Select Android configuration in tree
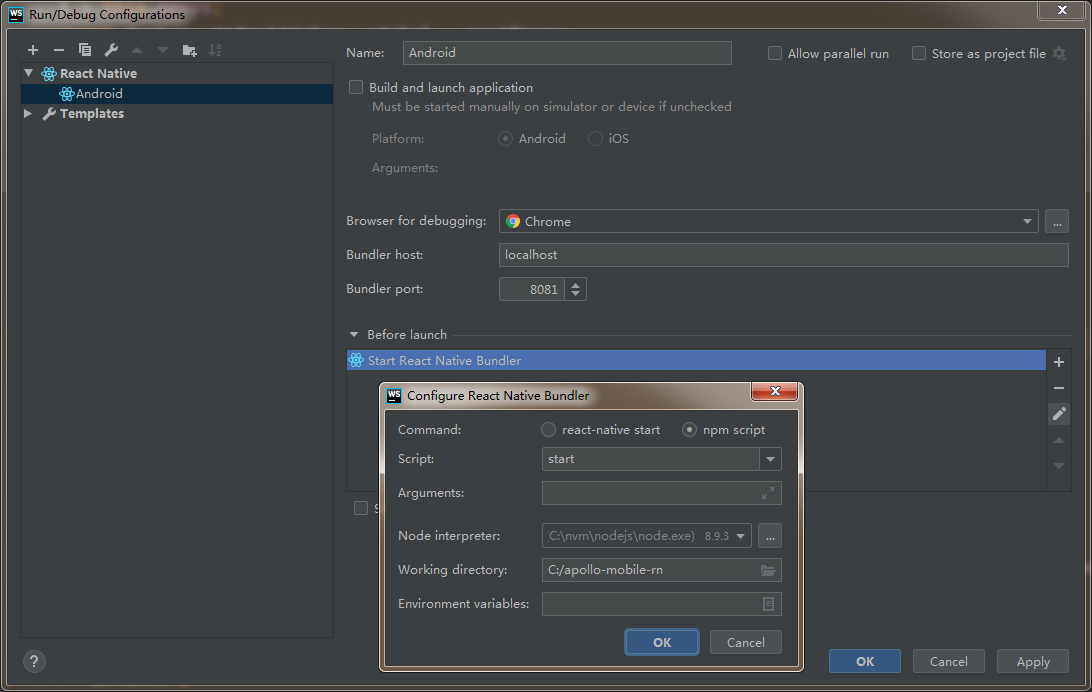1092x692 pixels. 177,94
